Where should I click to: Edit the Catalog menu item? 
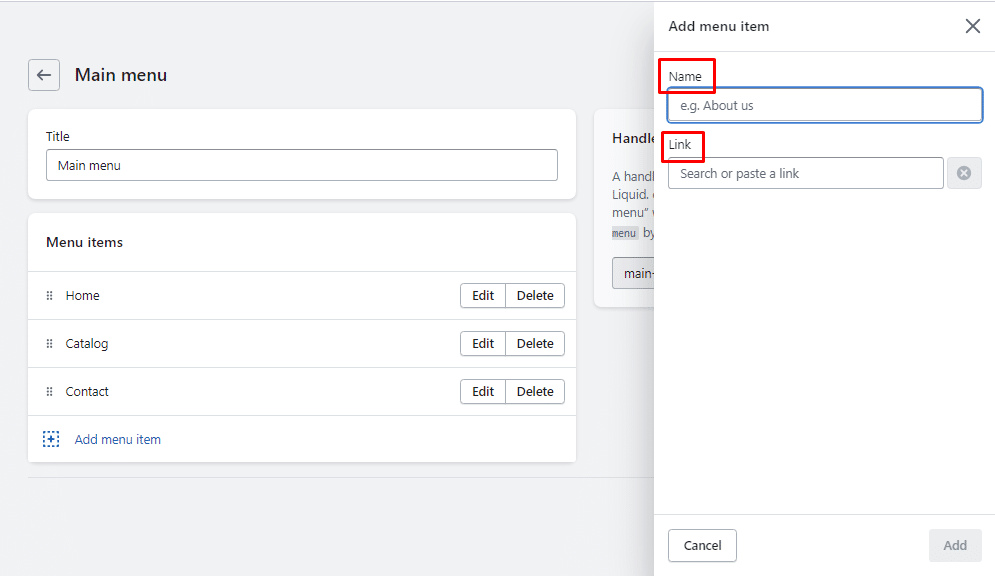click(483, 344)
